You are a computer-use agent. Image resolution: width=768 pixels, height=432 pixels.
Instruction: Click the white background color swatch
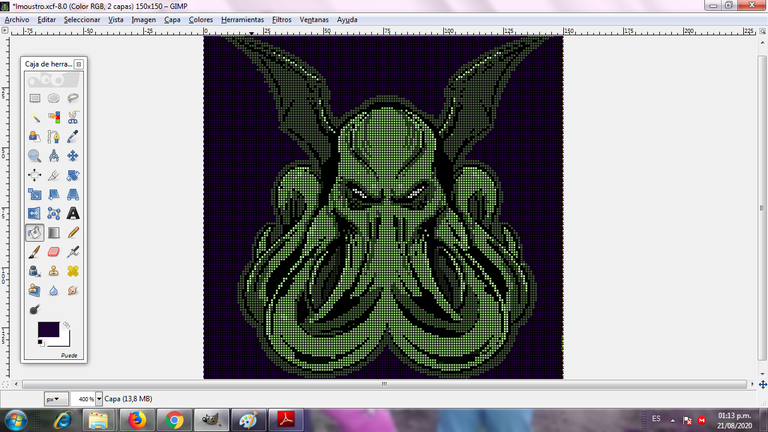click(64, 341)
